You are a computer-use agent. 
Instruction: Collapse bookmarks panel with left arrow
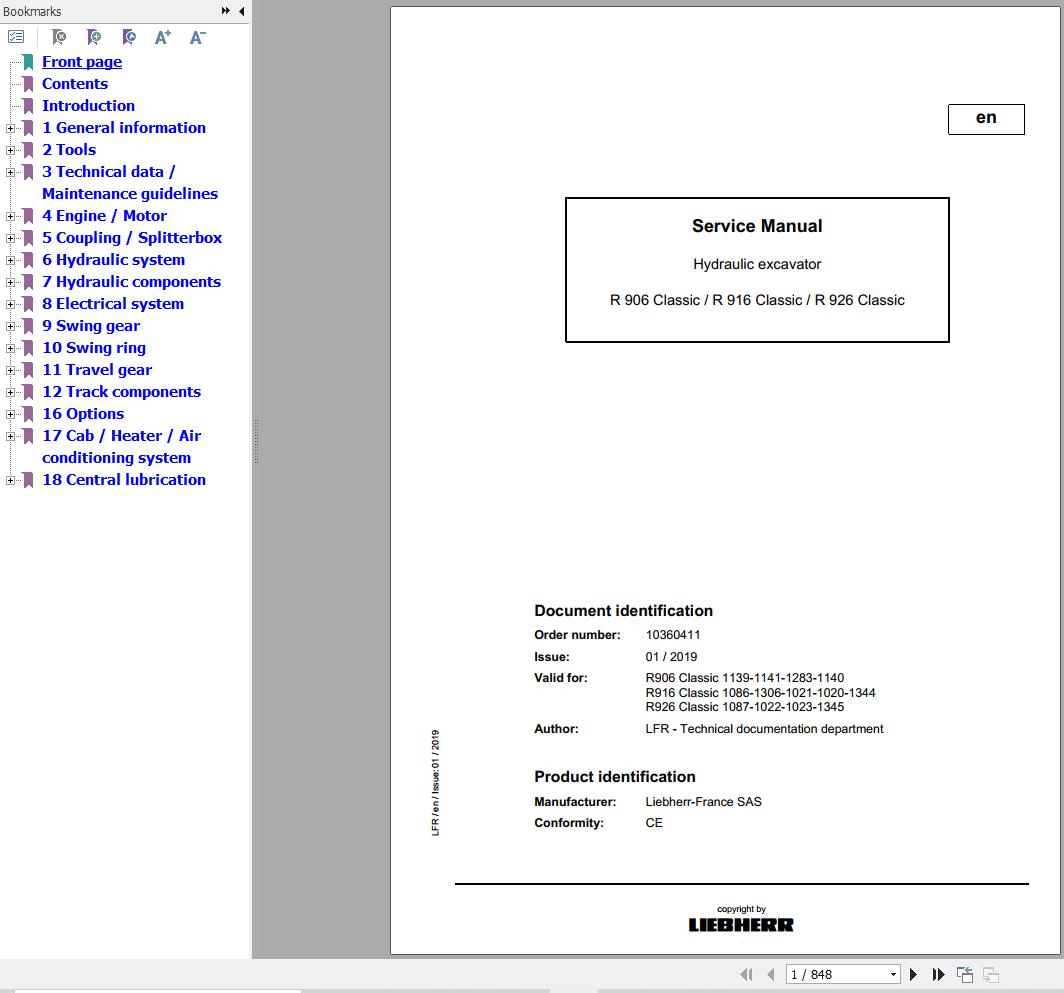tap(242, 11)
